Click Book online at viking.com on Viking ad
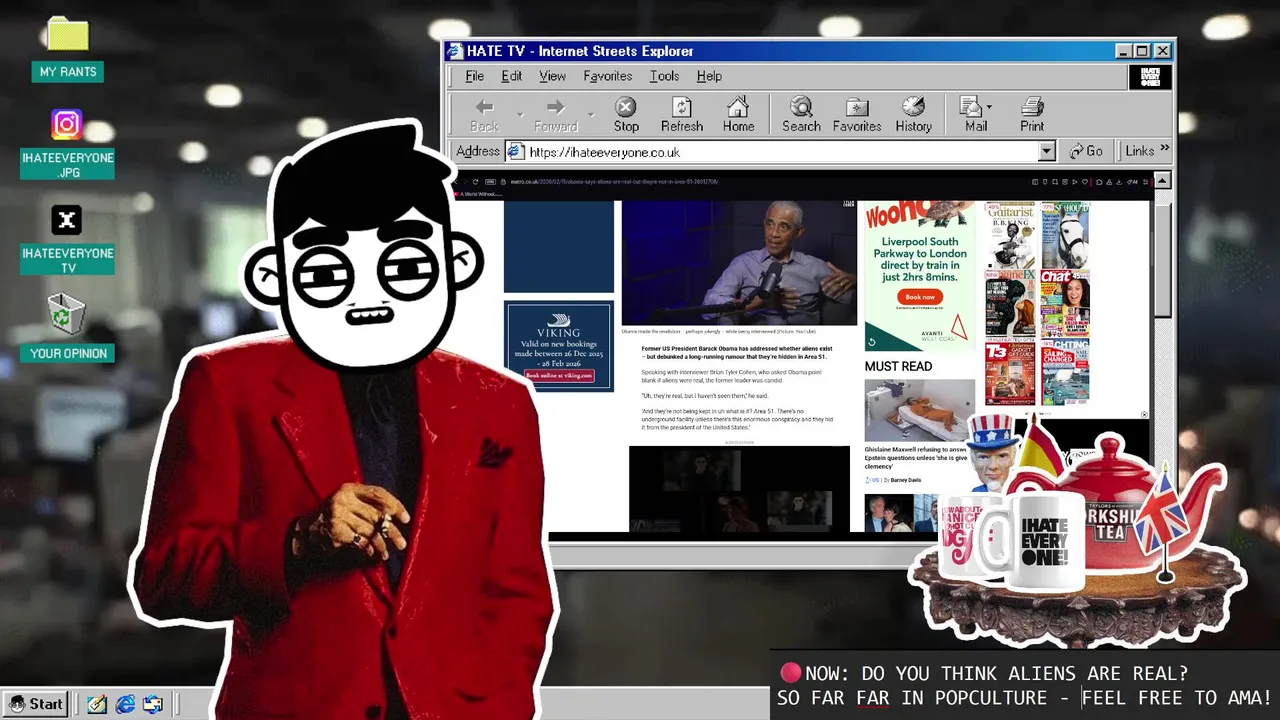 (x=559, y=375)
